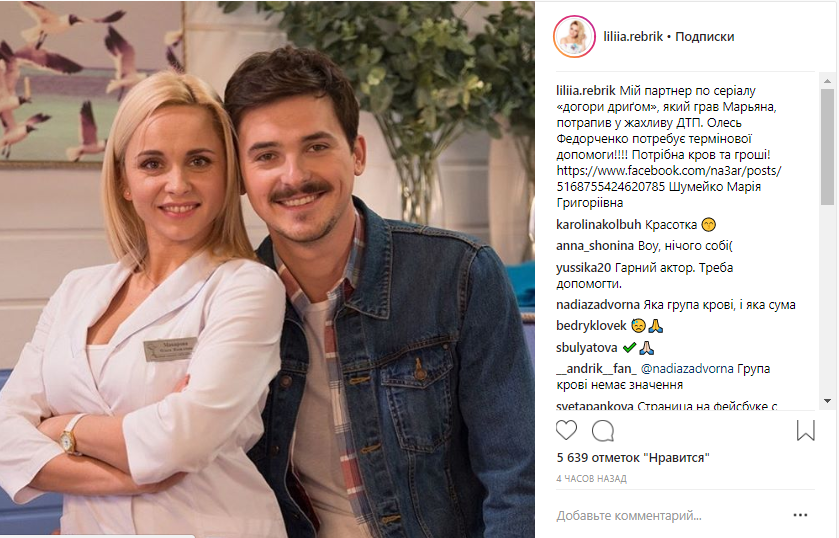This screenshot has height=538, width=839.
Task: View 5 639 likes list
Action: click(633, 458)
